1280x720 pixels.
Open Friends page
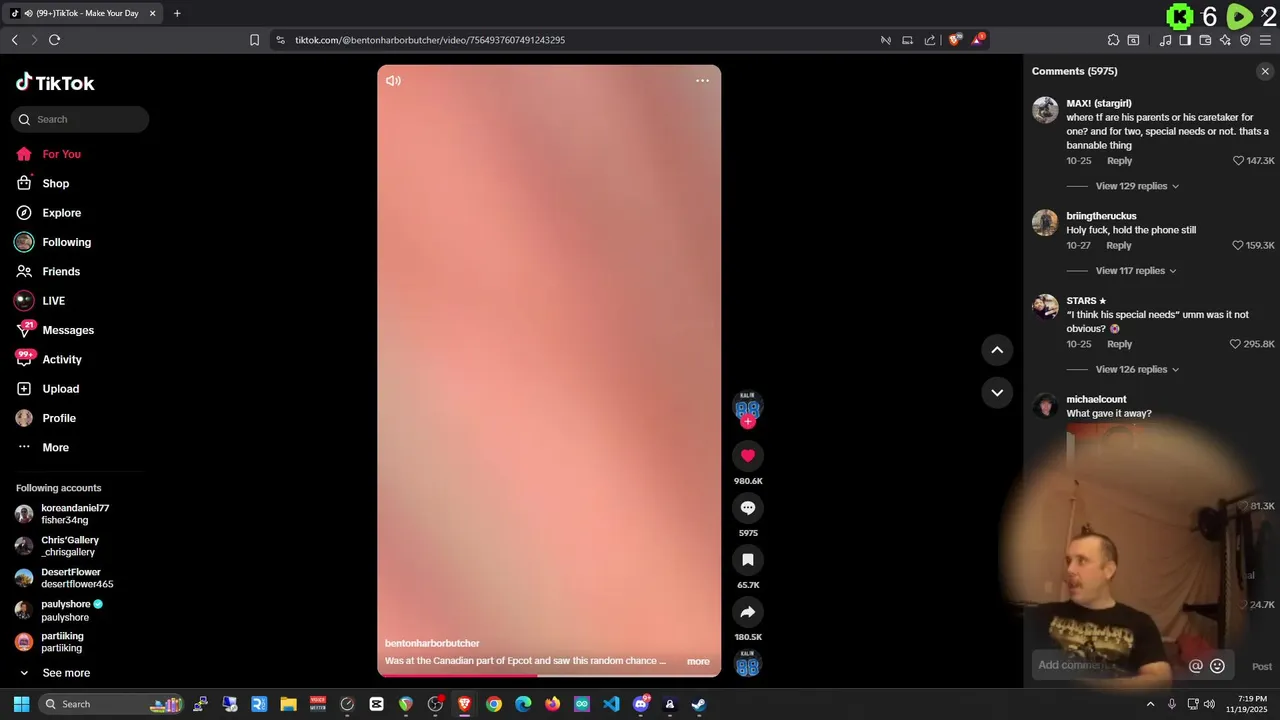[x=61, y=271]
